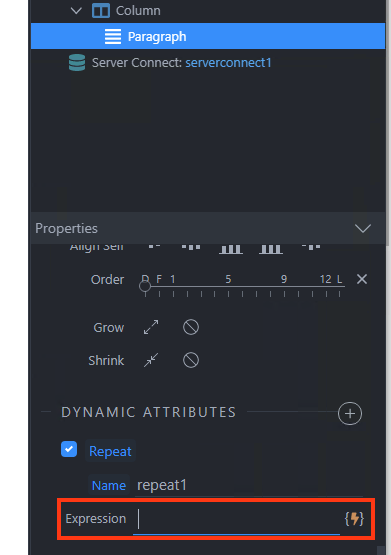Disable grow with the no-grow icon
The width and height of the screenshot is (391, 555).
coord(191,327)
